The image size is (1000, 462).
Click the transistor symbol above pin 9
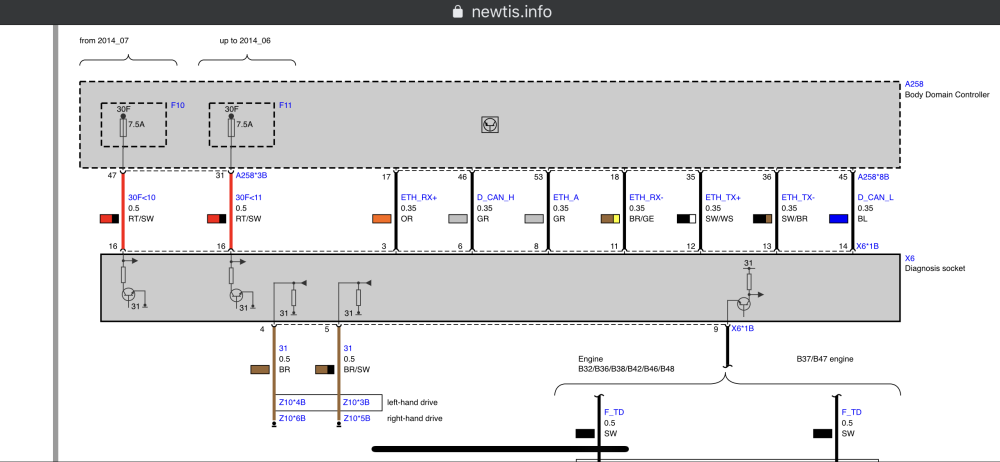(x=744, y=303)
